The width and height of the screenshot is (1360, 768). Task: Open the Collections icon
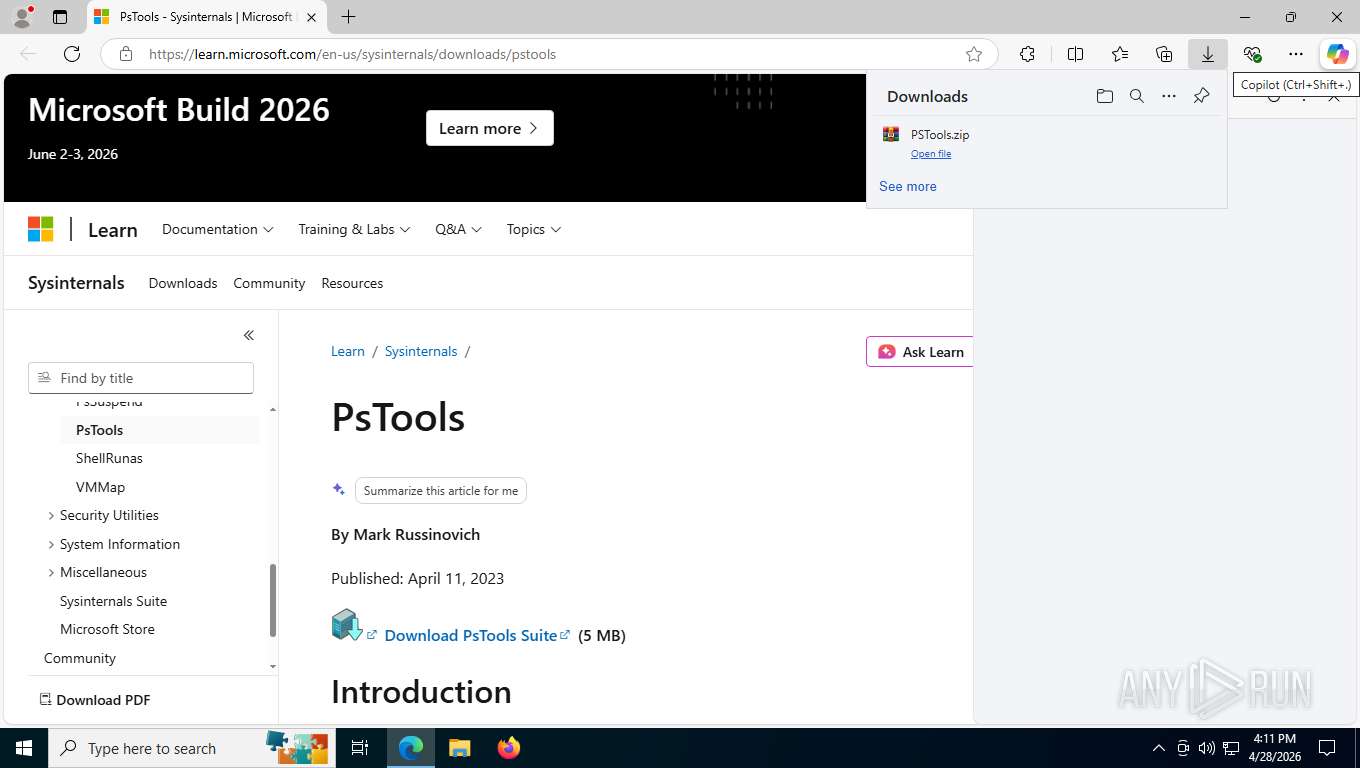1164,54
